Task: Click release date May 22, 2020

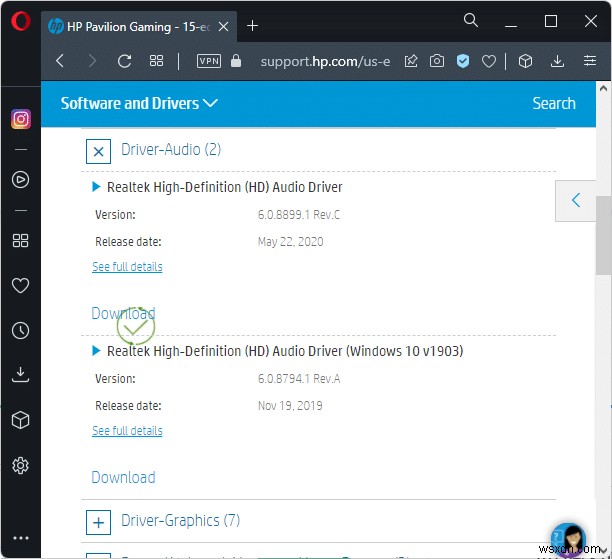Action: tap(290, 242)
